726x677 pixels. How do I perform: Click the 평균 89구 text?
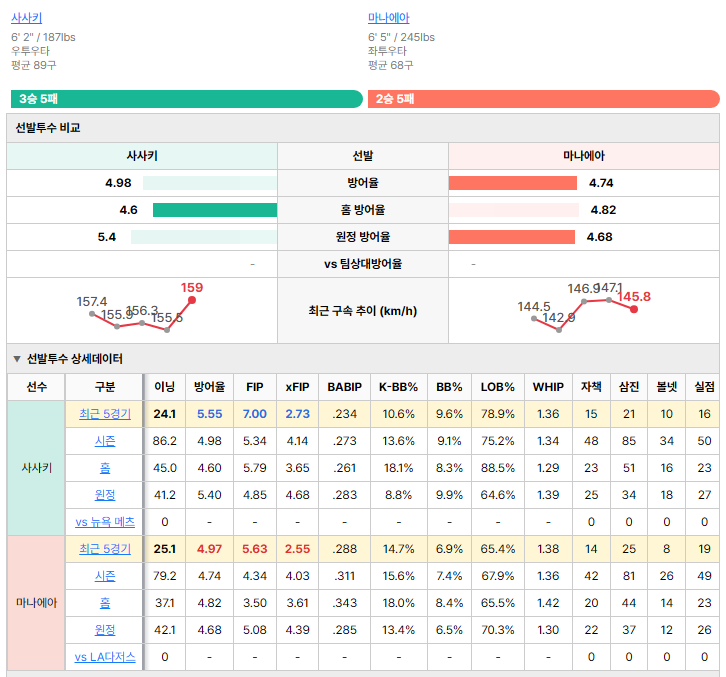[33, 65]
